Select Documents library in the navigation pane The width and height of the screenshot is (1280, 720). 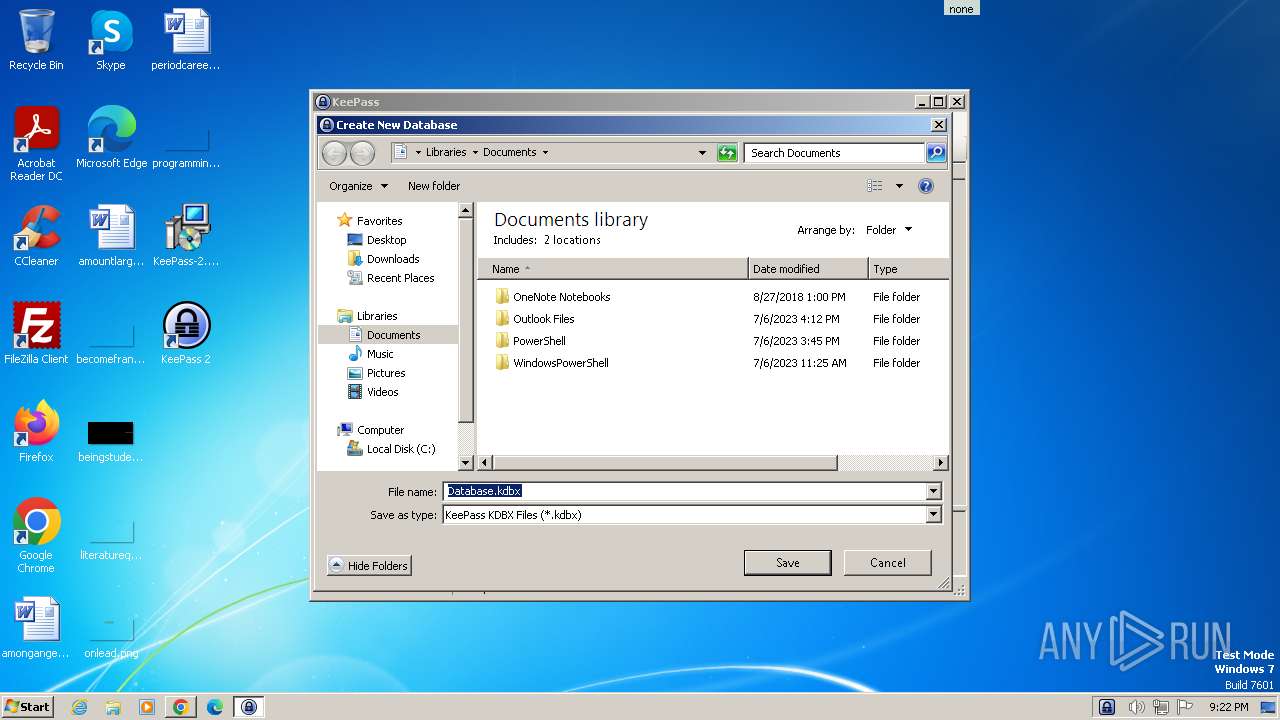click(393, 335)
